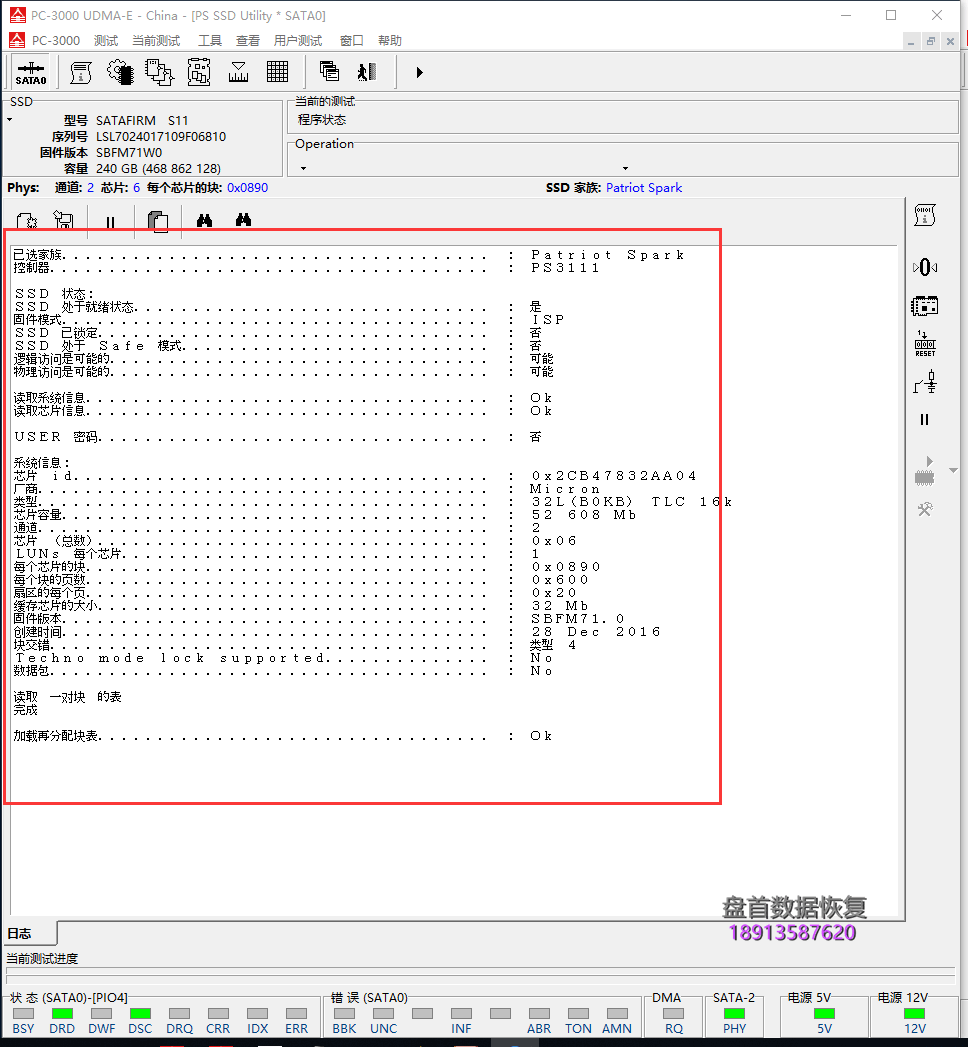Click the save log floppy disk icon
The height and width of the screenshot is (1047, 968).
click(64, 220)
